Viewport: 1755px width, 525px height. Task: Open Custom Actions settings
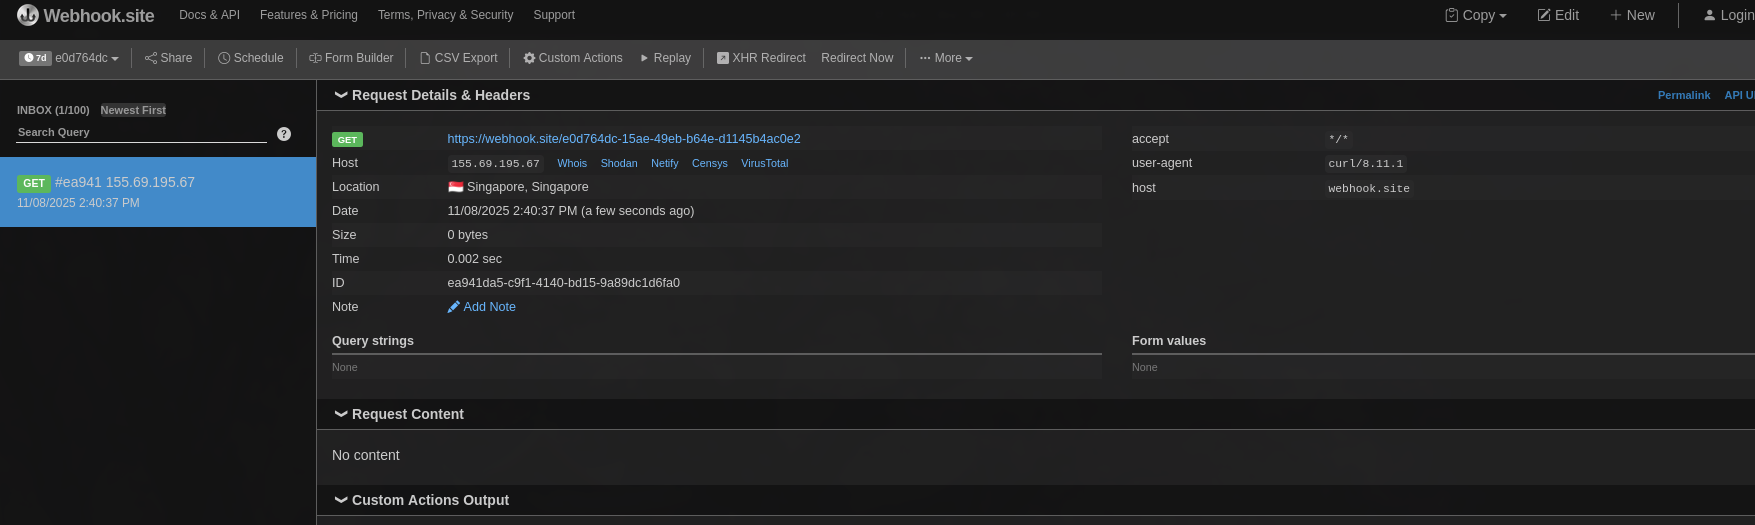(x=573, y=58)
